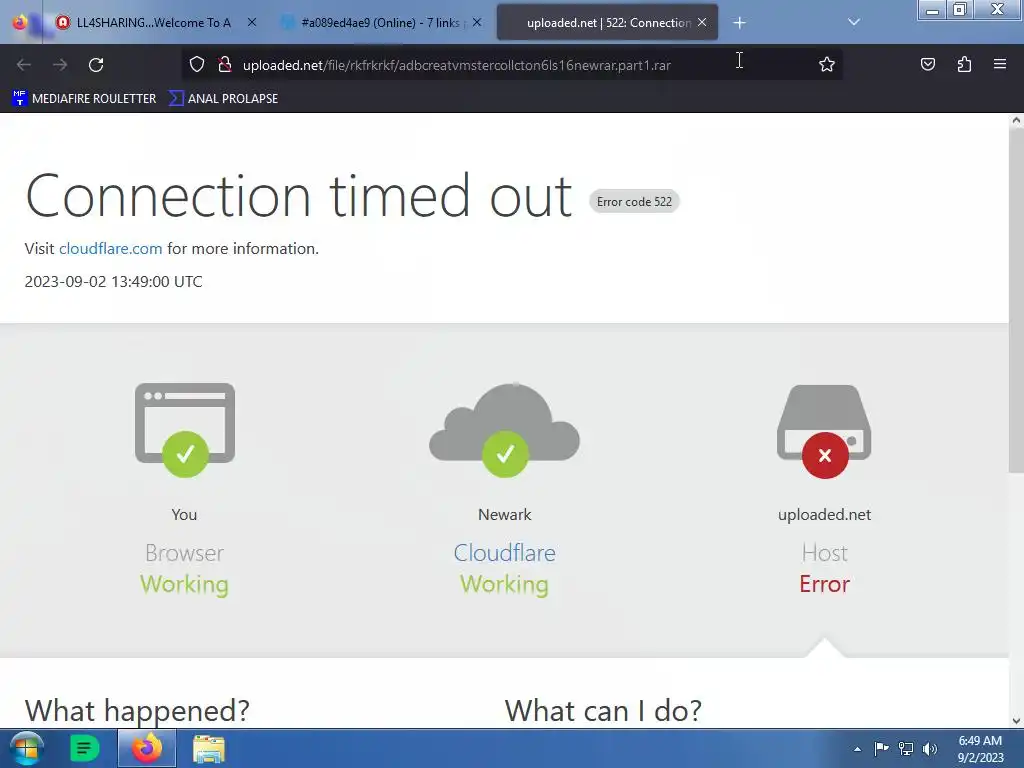Viewport: 1024px width, 768px height.
Task: View site connection lock info
Action: [225, 64]
